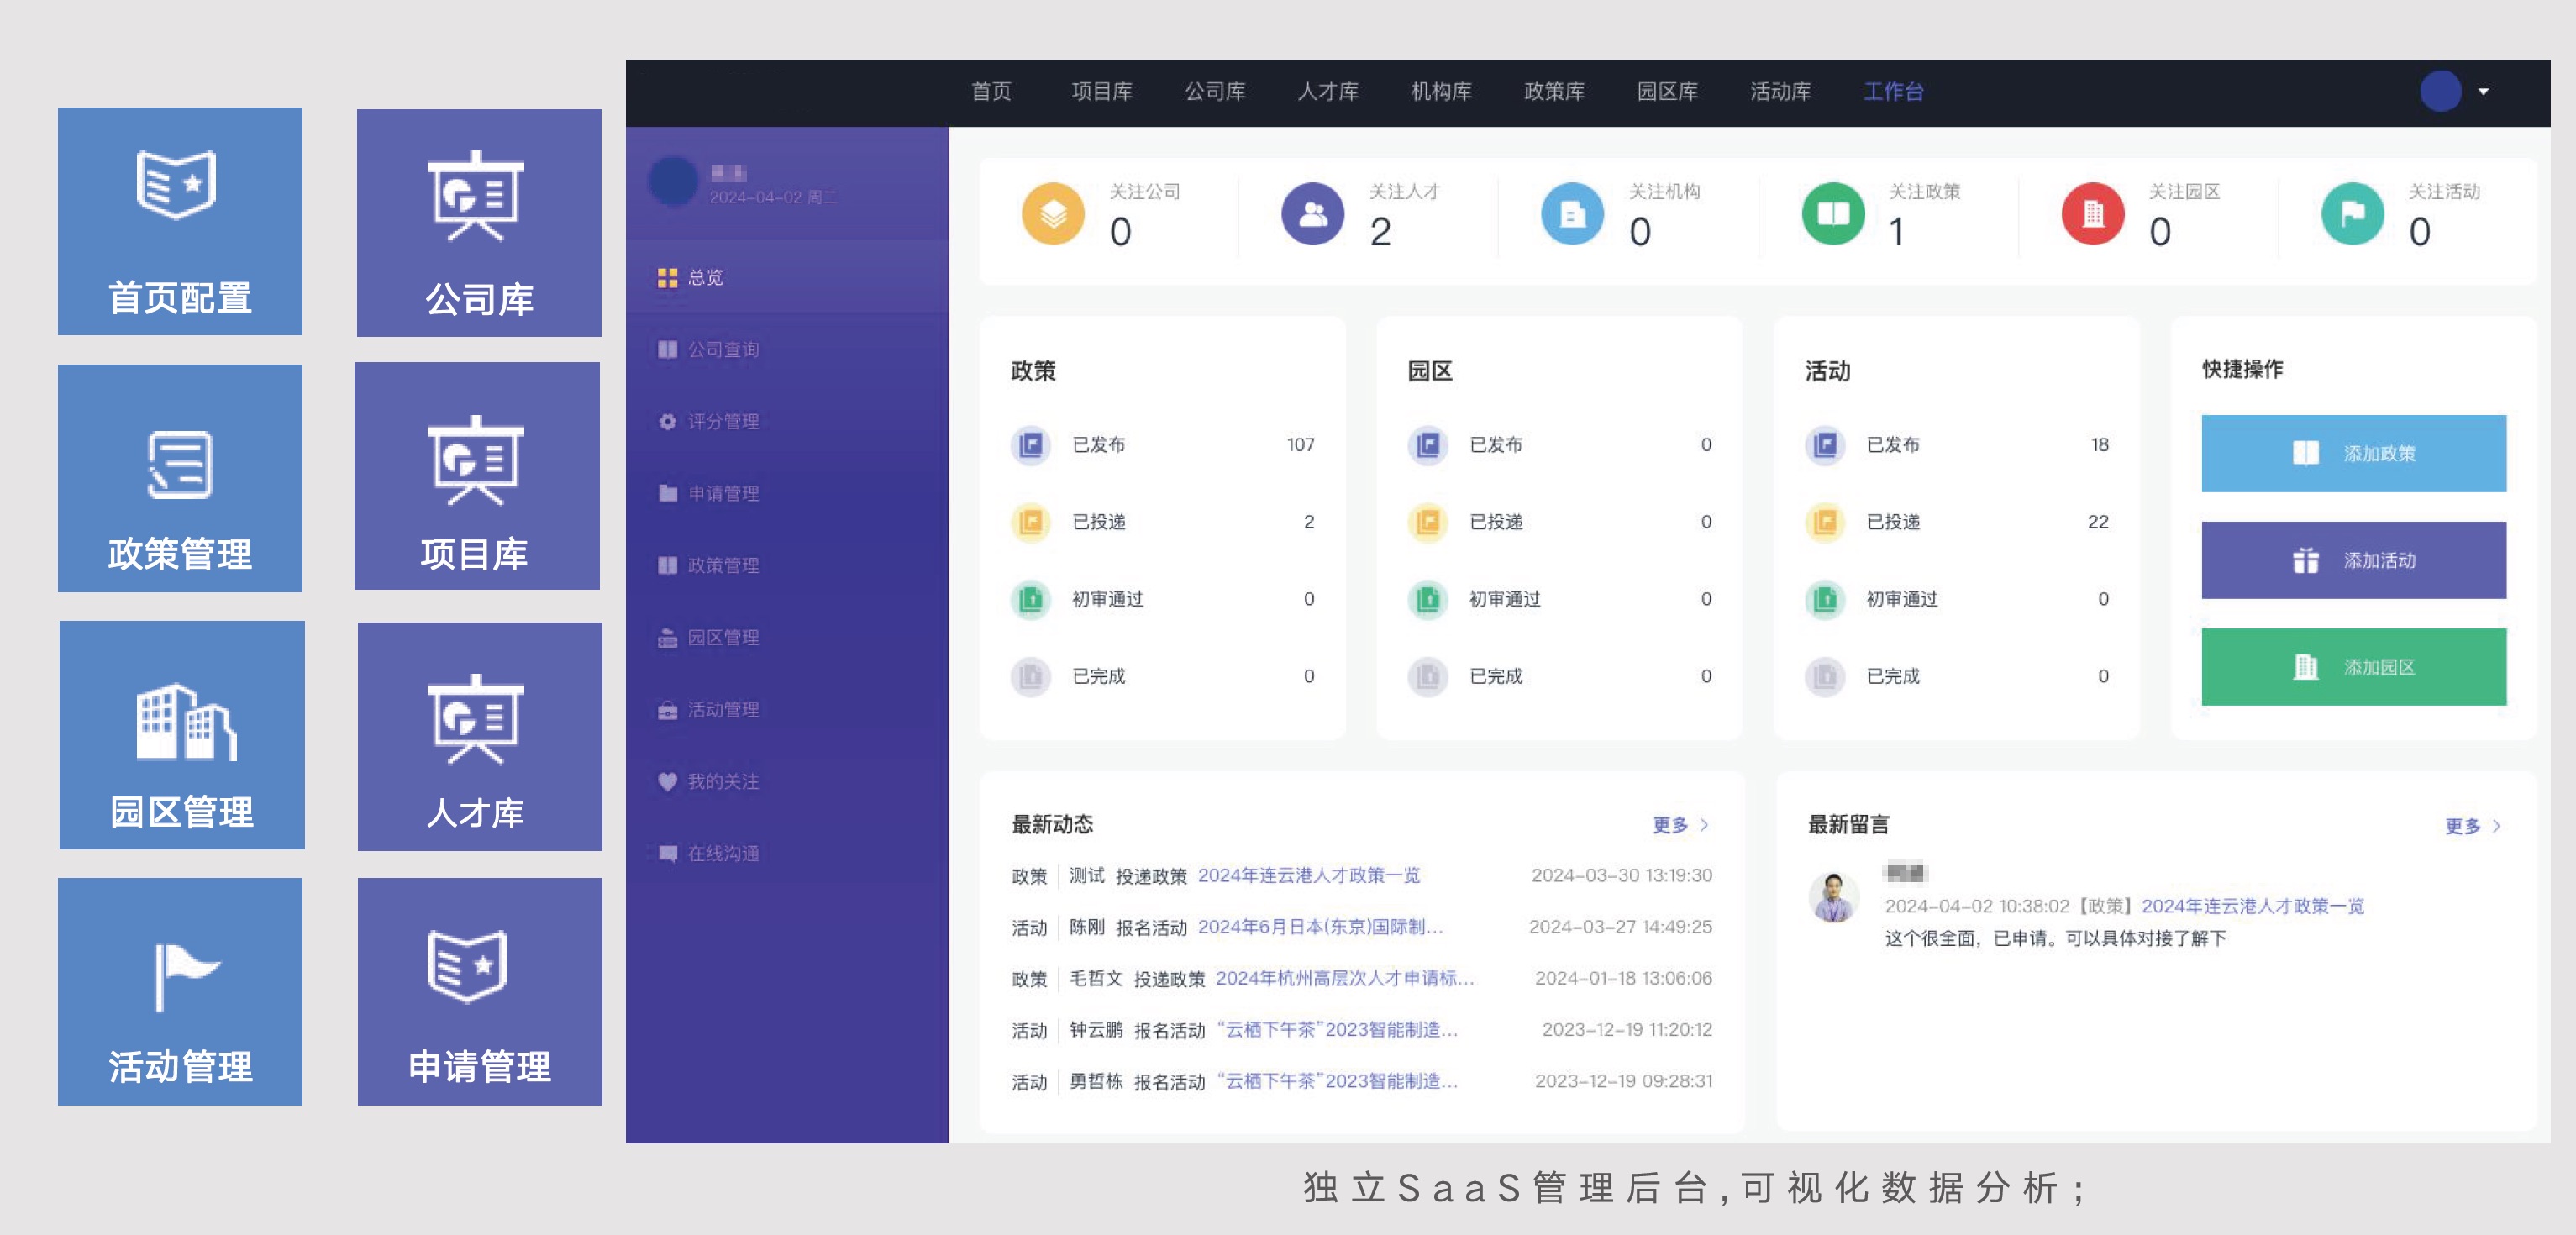
Task: Select 申请管理 in the sidebar
Action: click(722, 493)
